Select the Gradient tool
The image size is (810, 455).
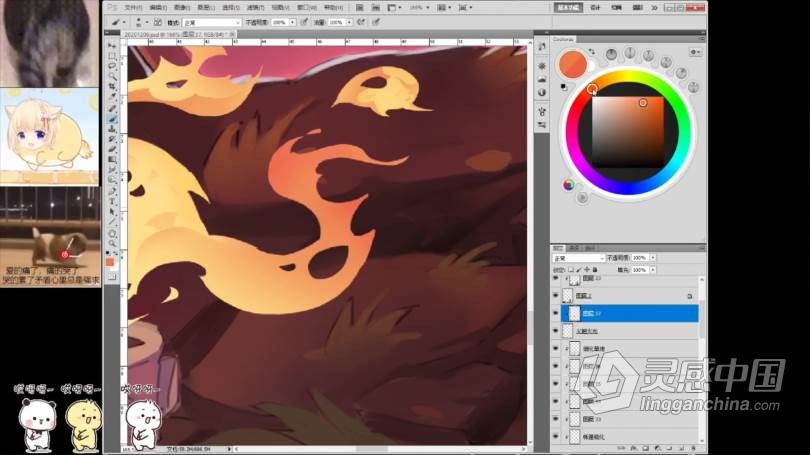pos(112,160)
